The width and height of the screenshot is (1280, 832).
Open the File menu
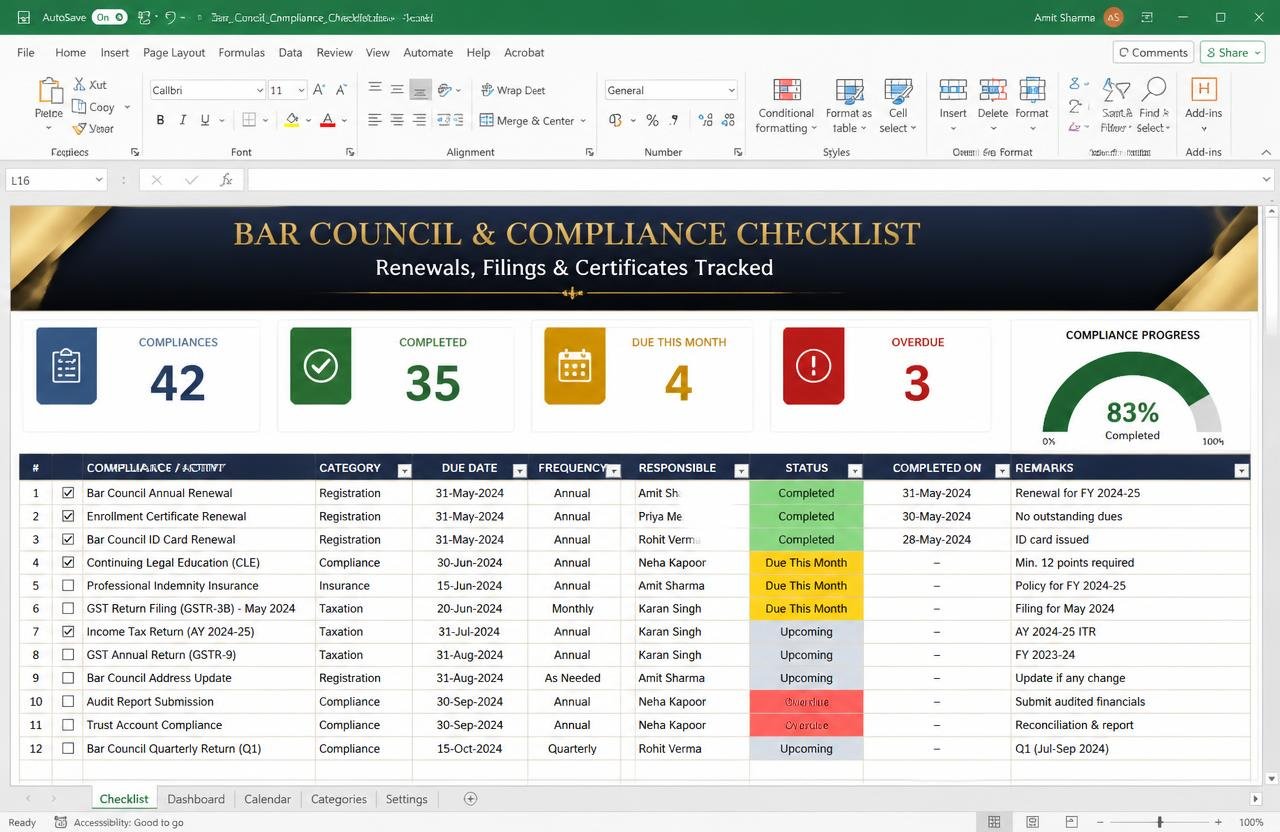tap(26, 53)
